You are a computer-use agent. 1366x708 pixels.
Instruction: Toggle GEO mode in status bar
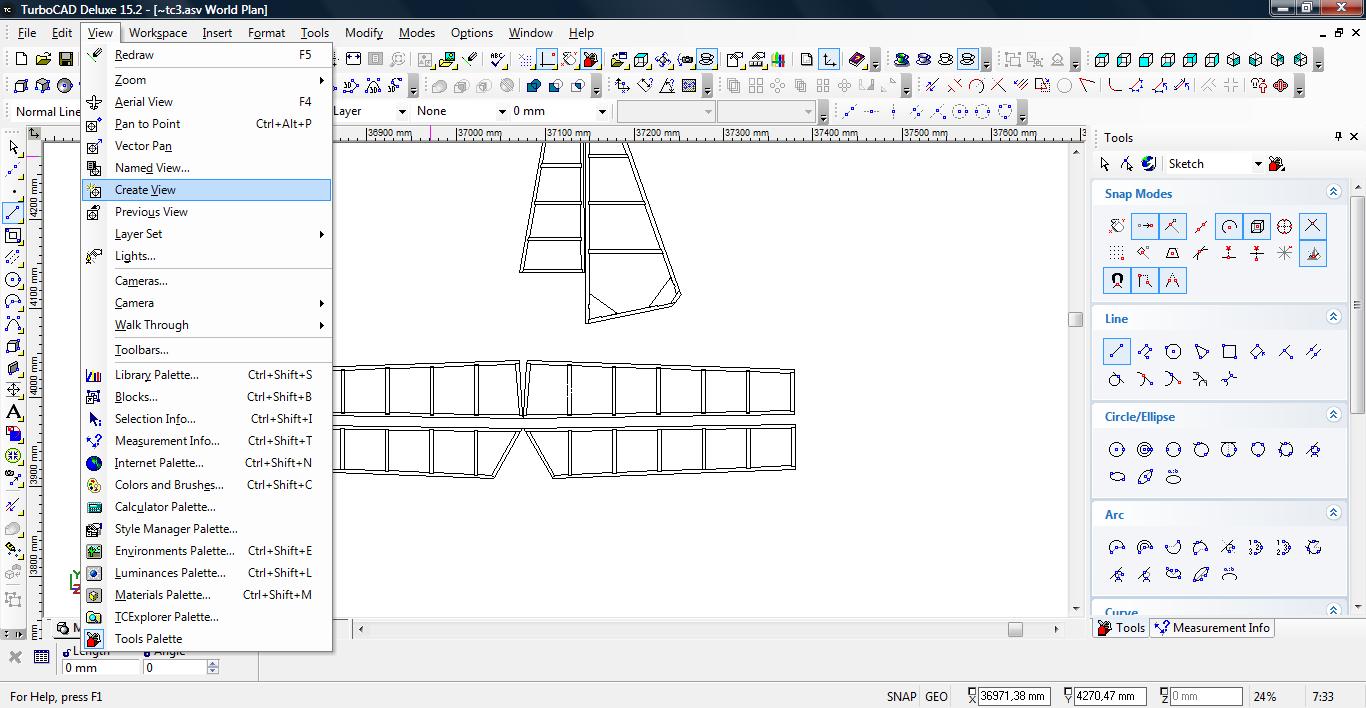[936, 697]
